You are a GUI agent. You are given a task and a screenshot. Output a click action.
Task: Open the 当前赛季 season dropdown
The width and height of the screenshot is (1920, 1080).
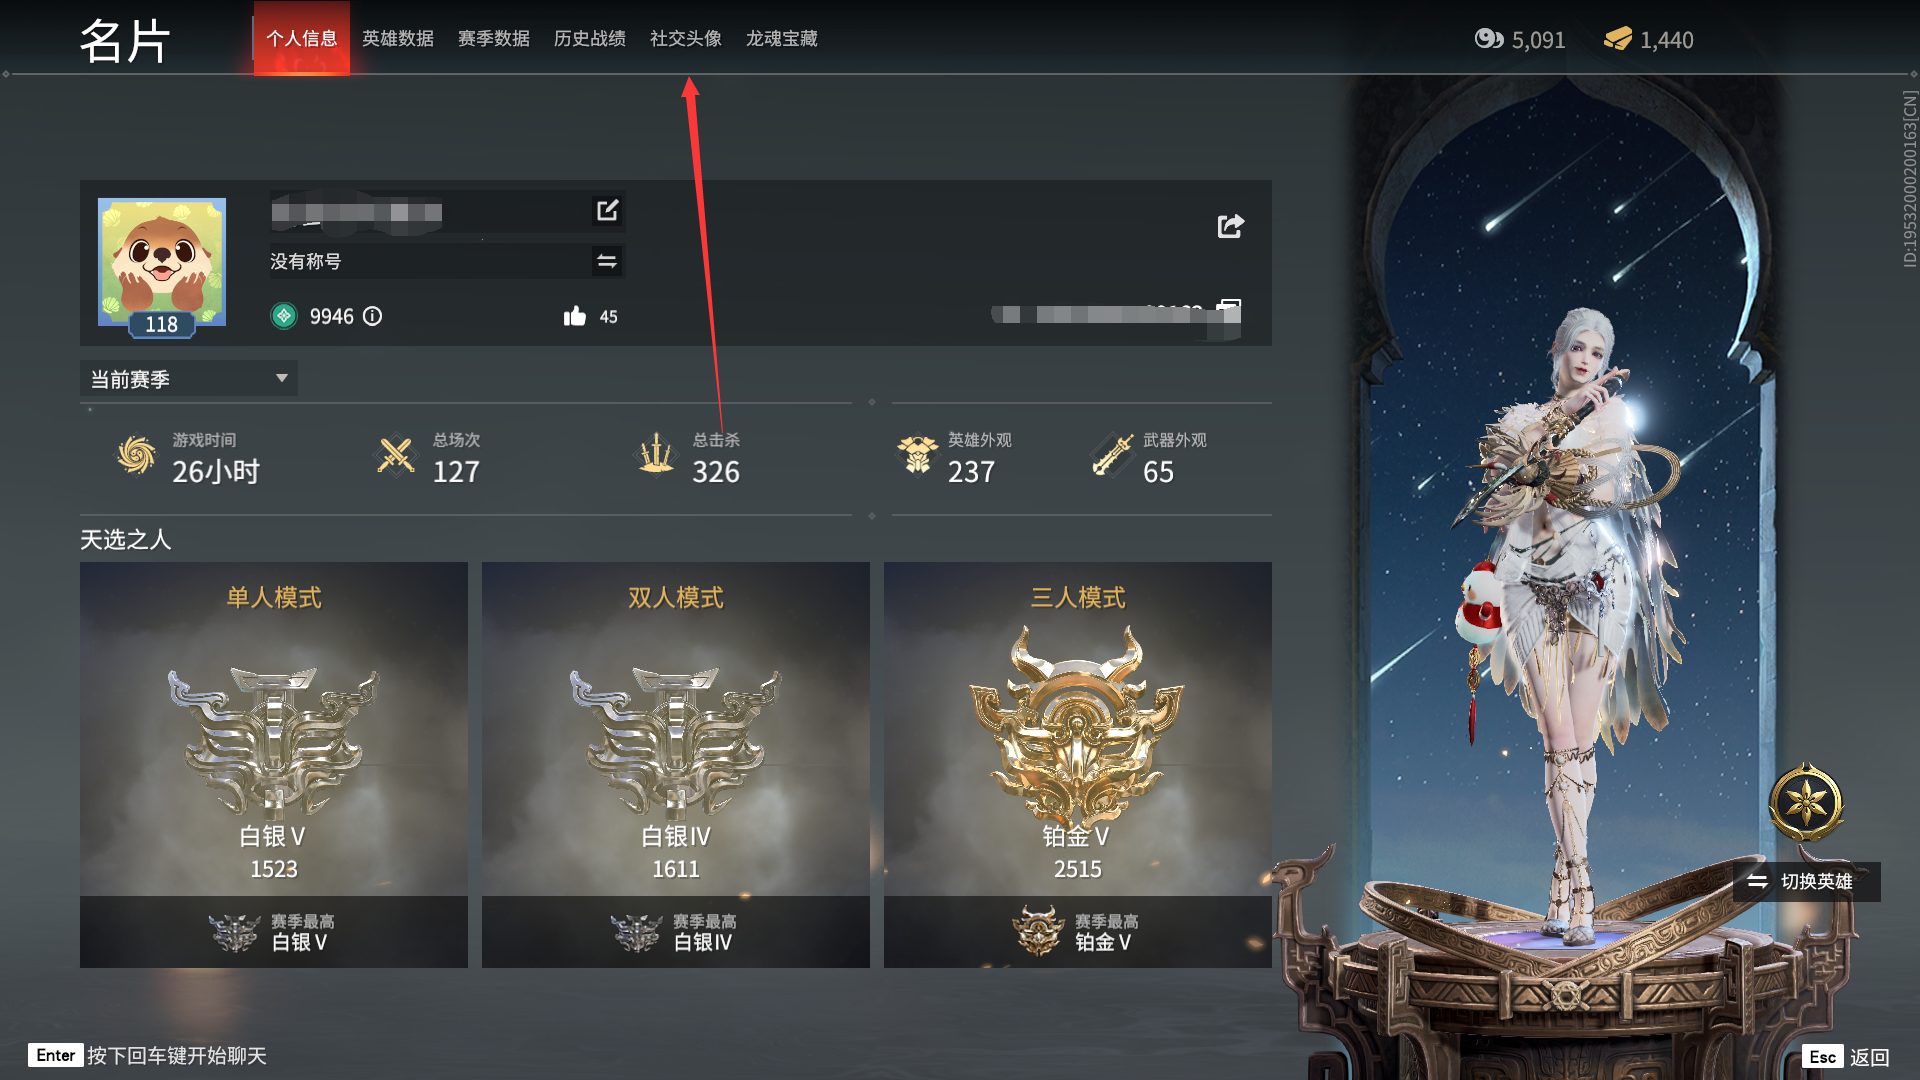point(189,378)
